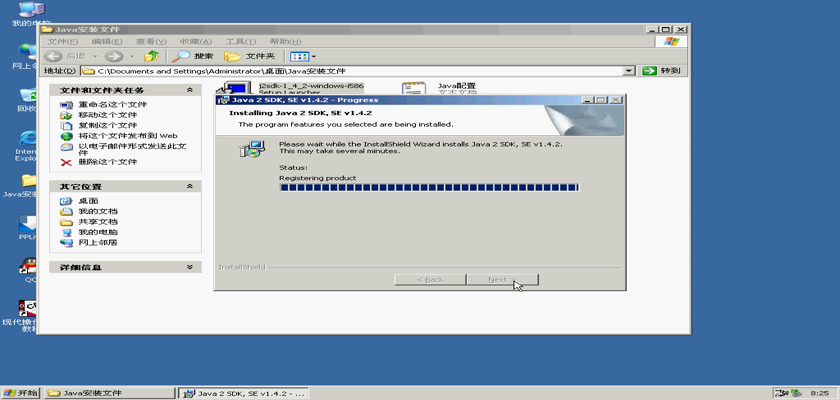
Task: Minimize the Java 2 SDK Progress dialog
Action: coord(588,100)
